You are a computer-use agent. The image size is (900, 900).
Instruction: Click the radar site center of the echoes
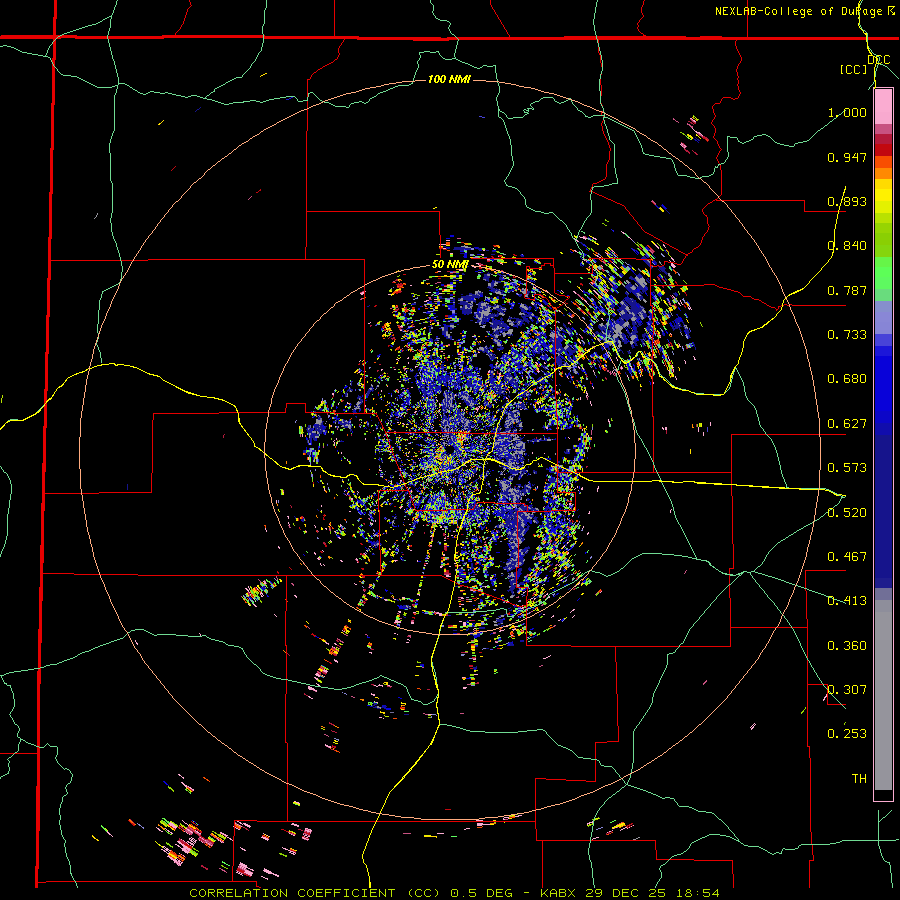pos(449,449)
